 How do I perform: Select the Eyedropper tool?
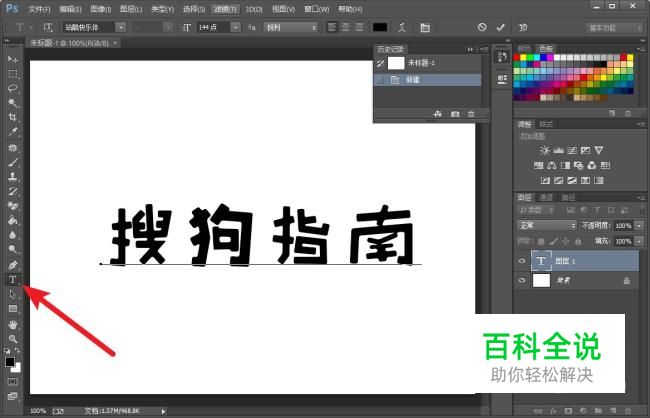[x=12, y=132]
